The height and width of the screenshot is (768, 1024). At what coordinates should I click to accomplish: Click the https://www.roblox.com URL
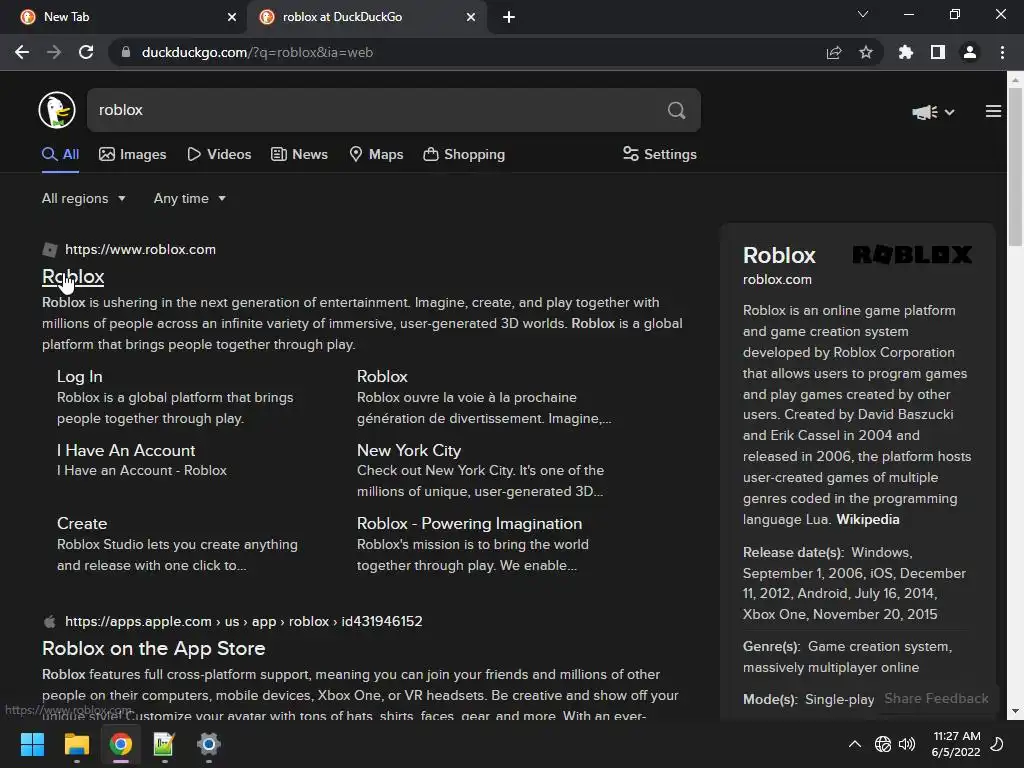click(x=140, y=249)
